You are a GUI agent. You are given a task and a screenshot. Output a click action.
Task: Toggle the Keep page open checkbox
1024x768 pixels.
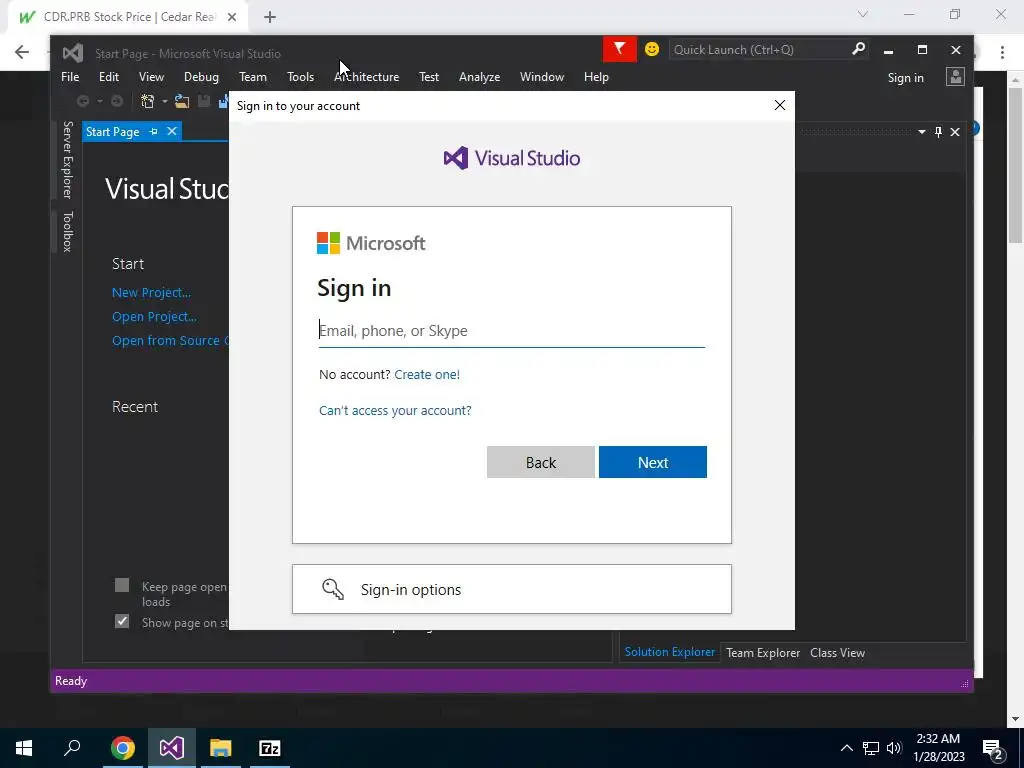(121, 585)
